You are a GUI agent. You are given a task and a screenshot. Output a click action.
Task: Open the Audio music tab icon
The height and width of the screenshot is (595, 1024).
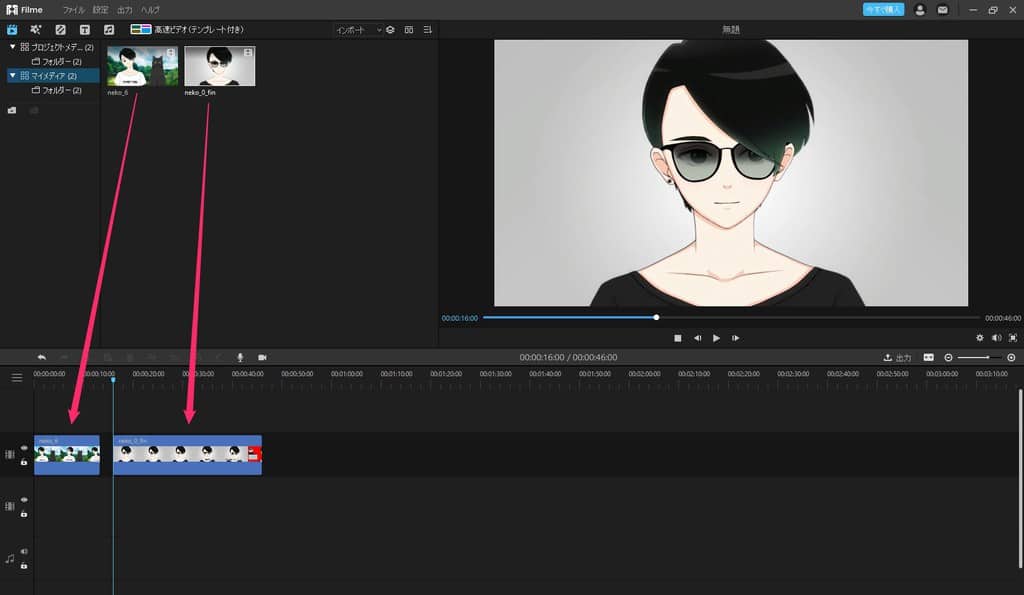(108, 29)
